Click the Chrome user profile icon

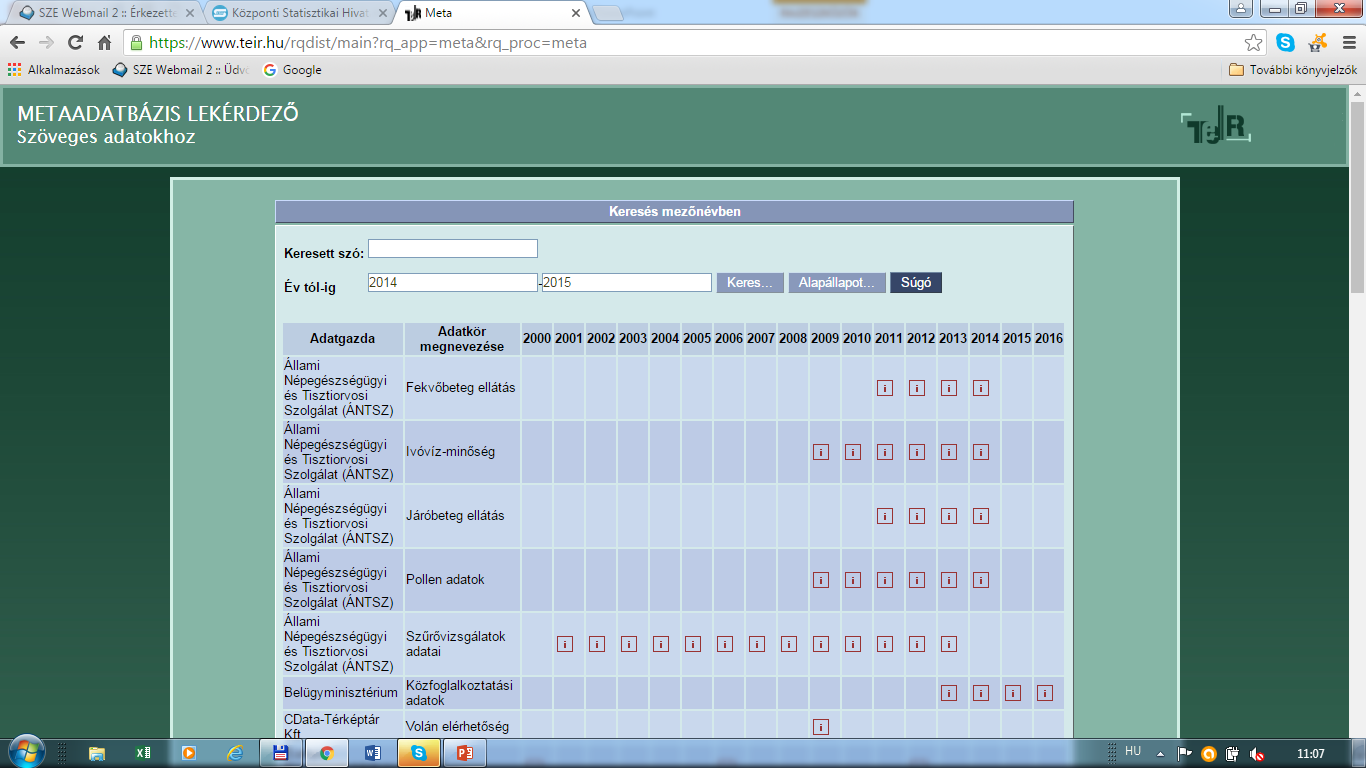click(1240, 9)
